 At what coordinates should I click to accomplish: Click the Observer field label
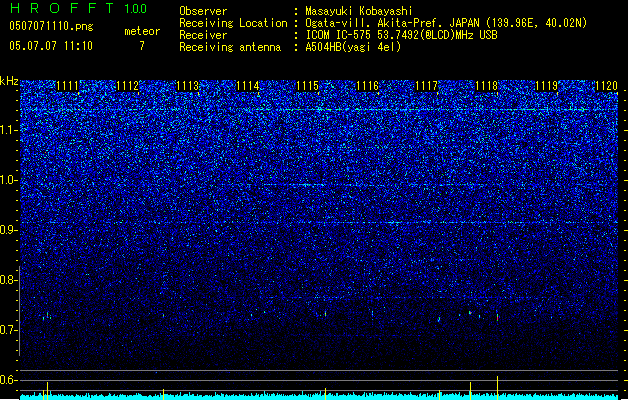(x=203, y=11)
